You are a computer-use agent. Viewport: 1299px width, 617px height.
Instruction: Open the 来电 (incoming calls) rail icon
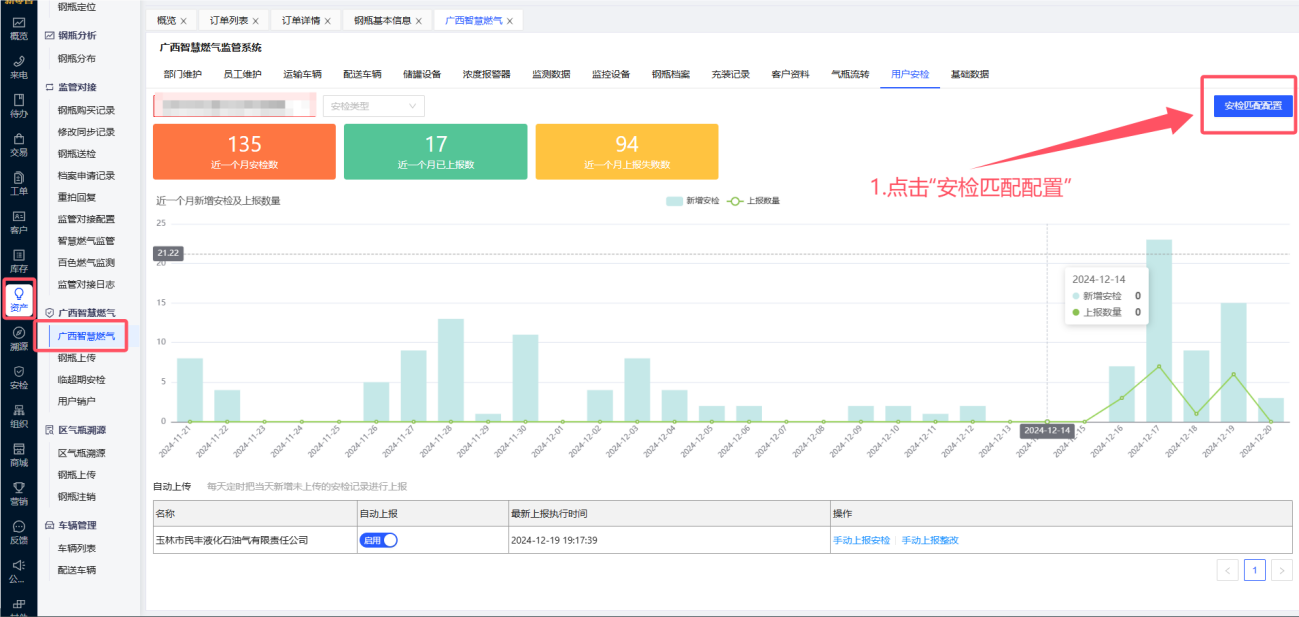tap(18, 66)
